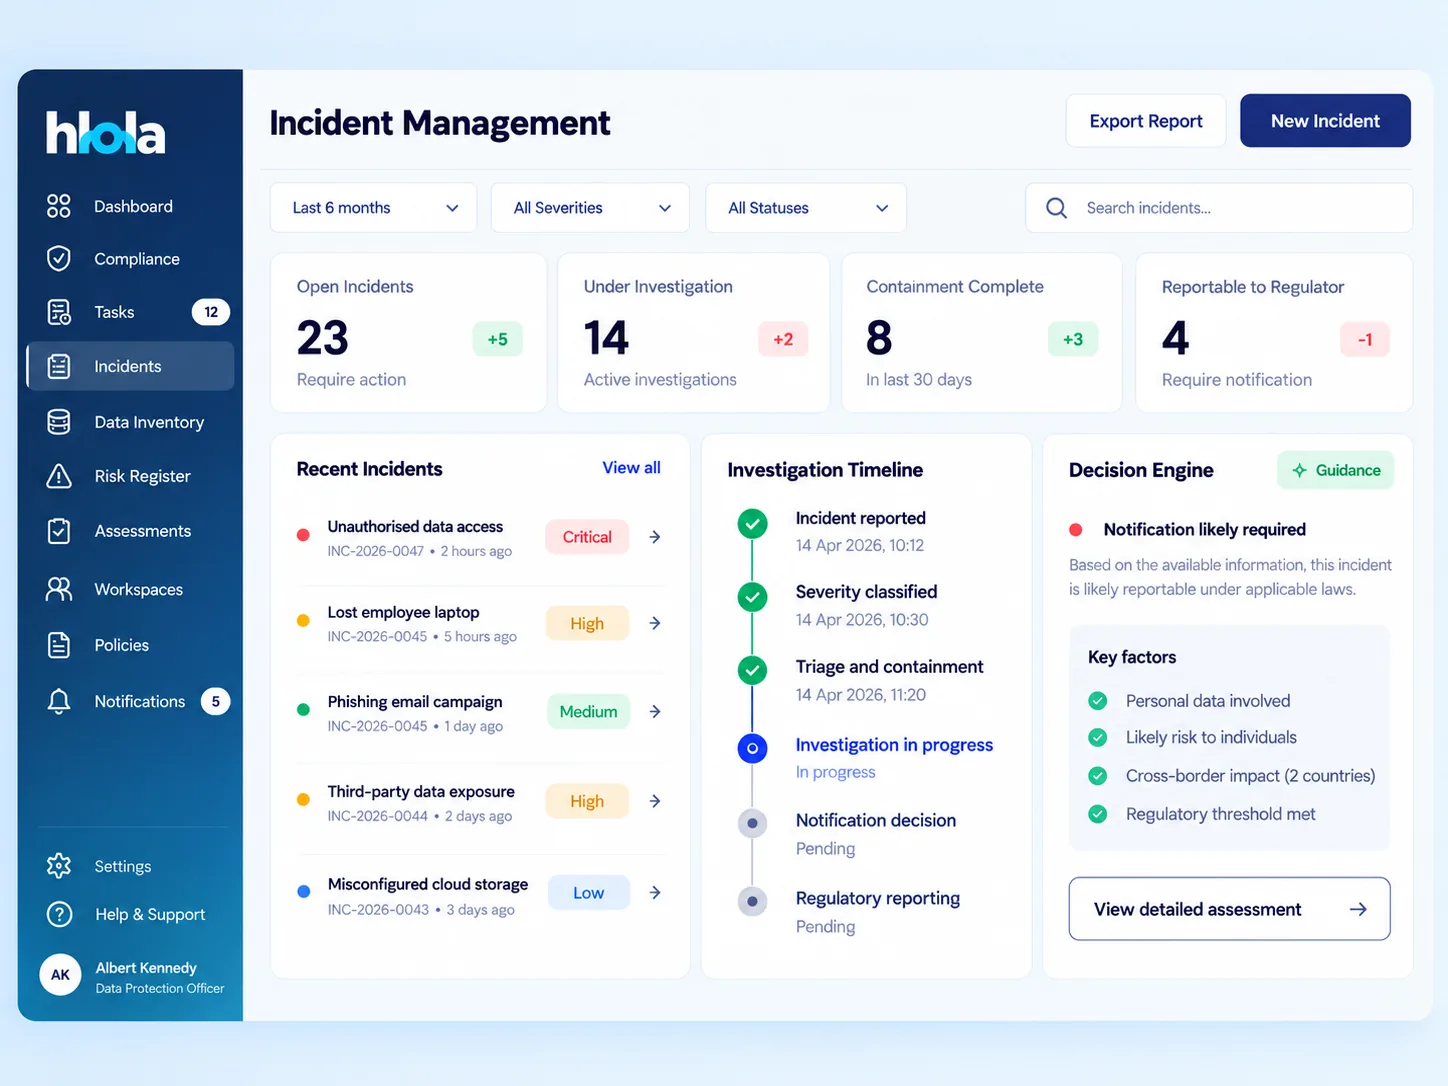Click the Reportable to Regulator card
The height and width of the screenshot is (1086, 1448).
click(1274, 333)
